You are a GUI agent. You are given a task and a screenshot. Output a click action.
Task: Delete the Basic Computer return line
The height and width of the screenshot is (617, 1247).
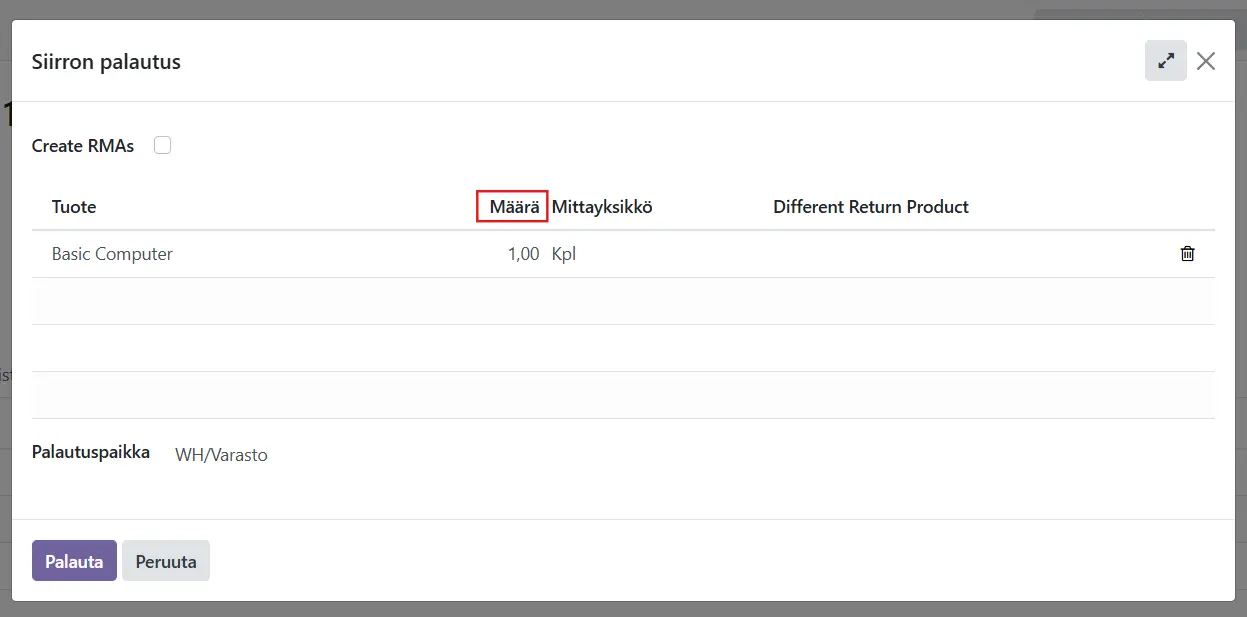click(x=1187, y=254)
